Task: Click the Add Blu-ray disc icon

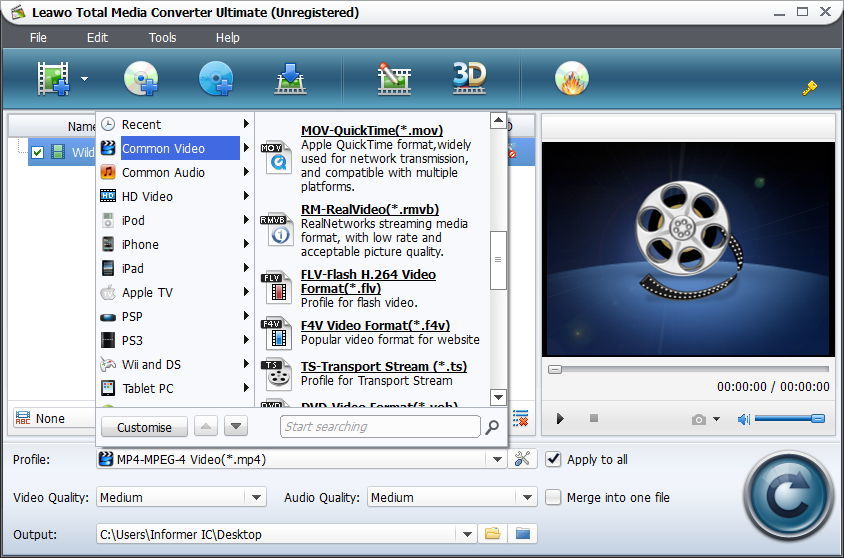Action: (x=216, y=79)
